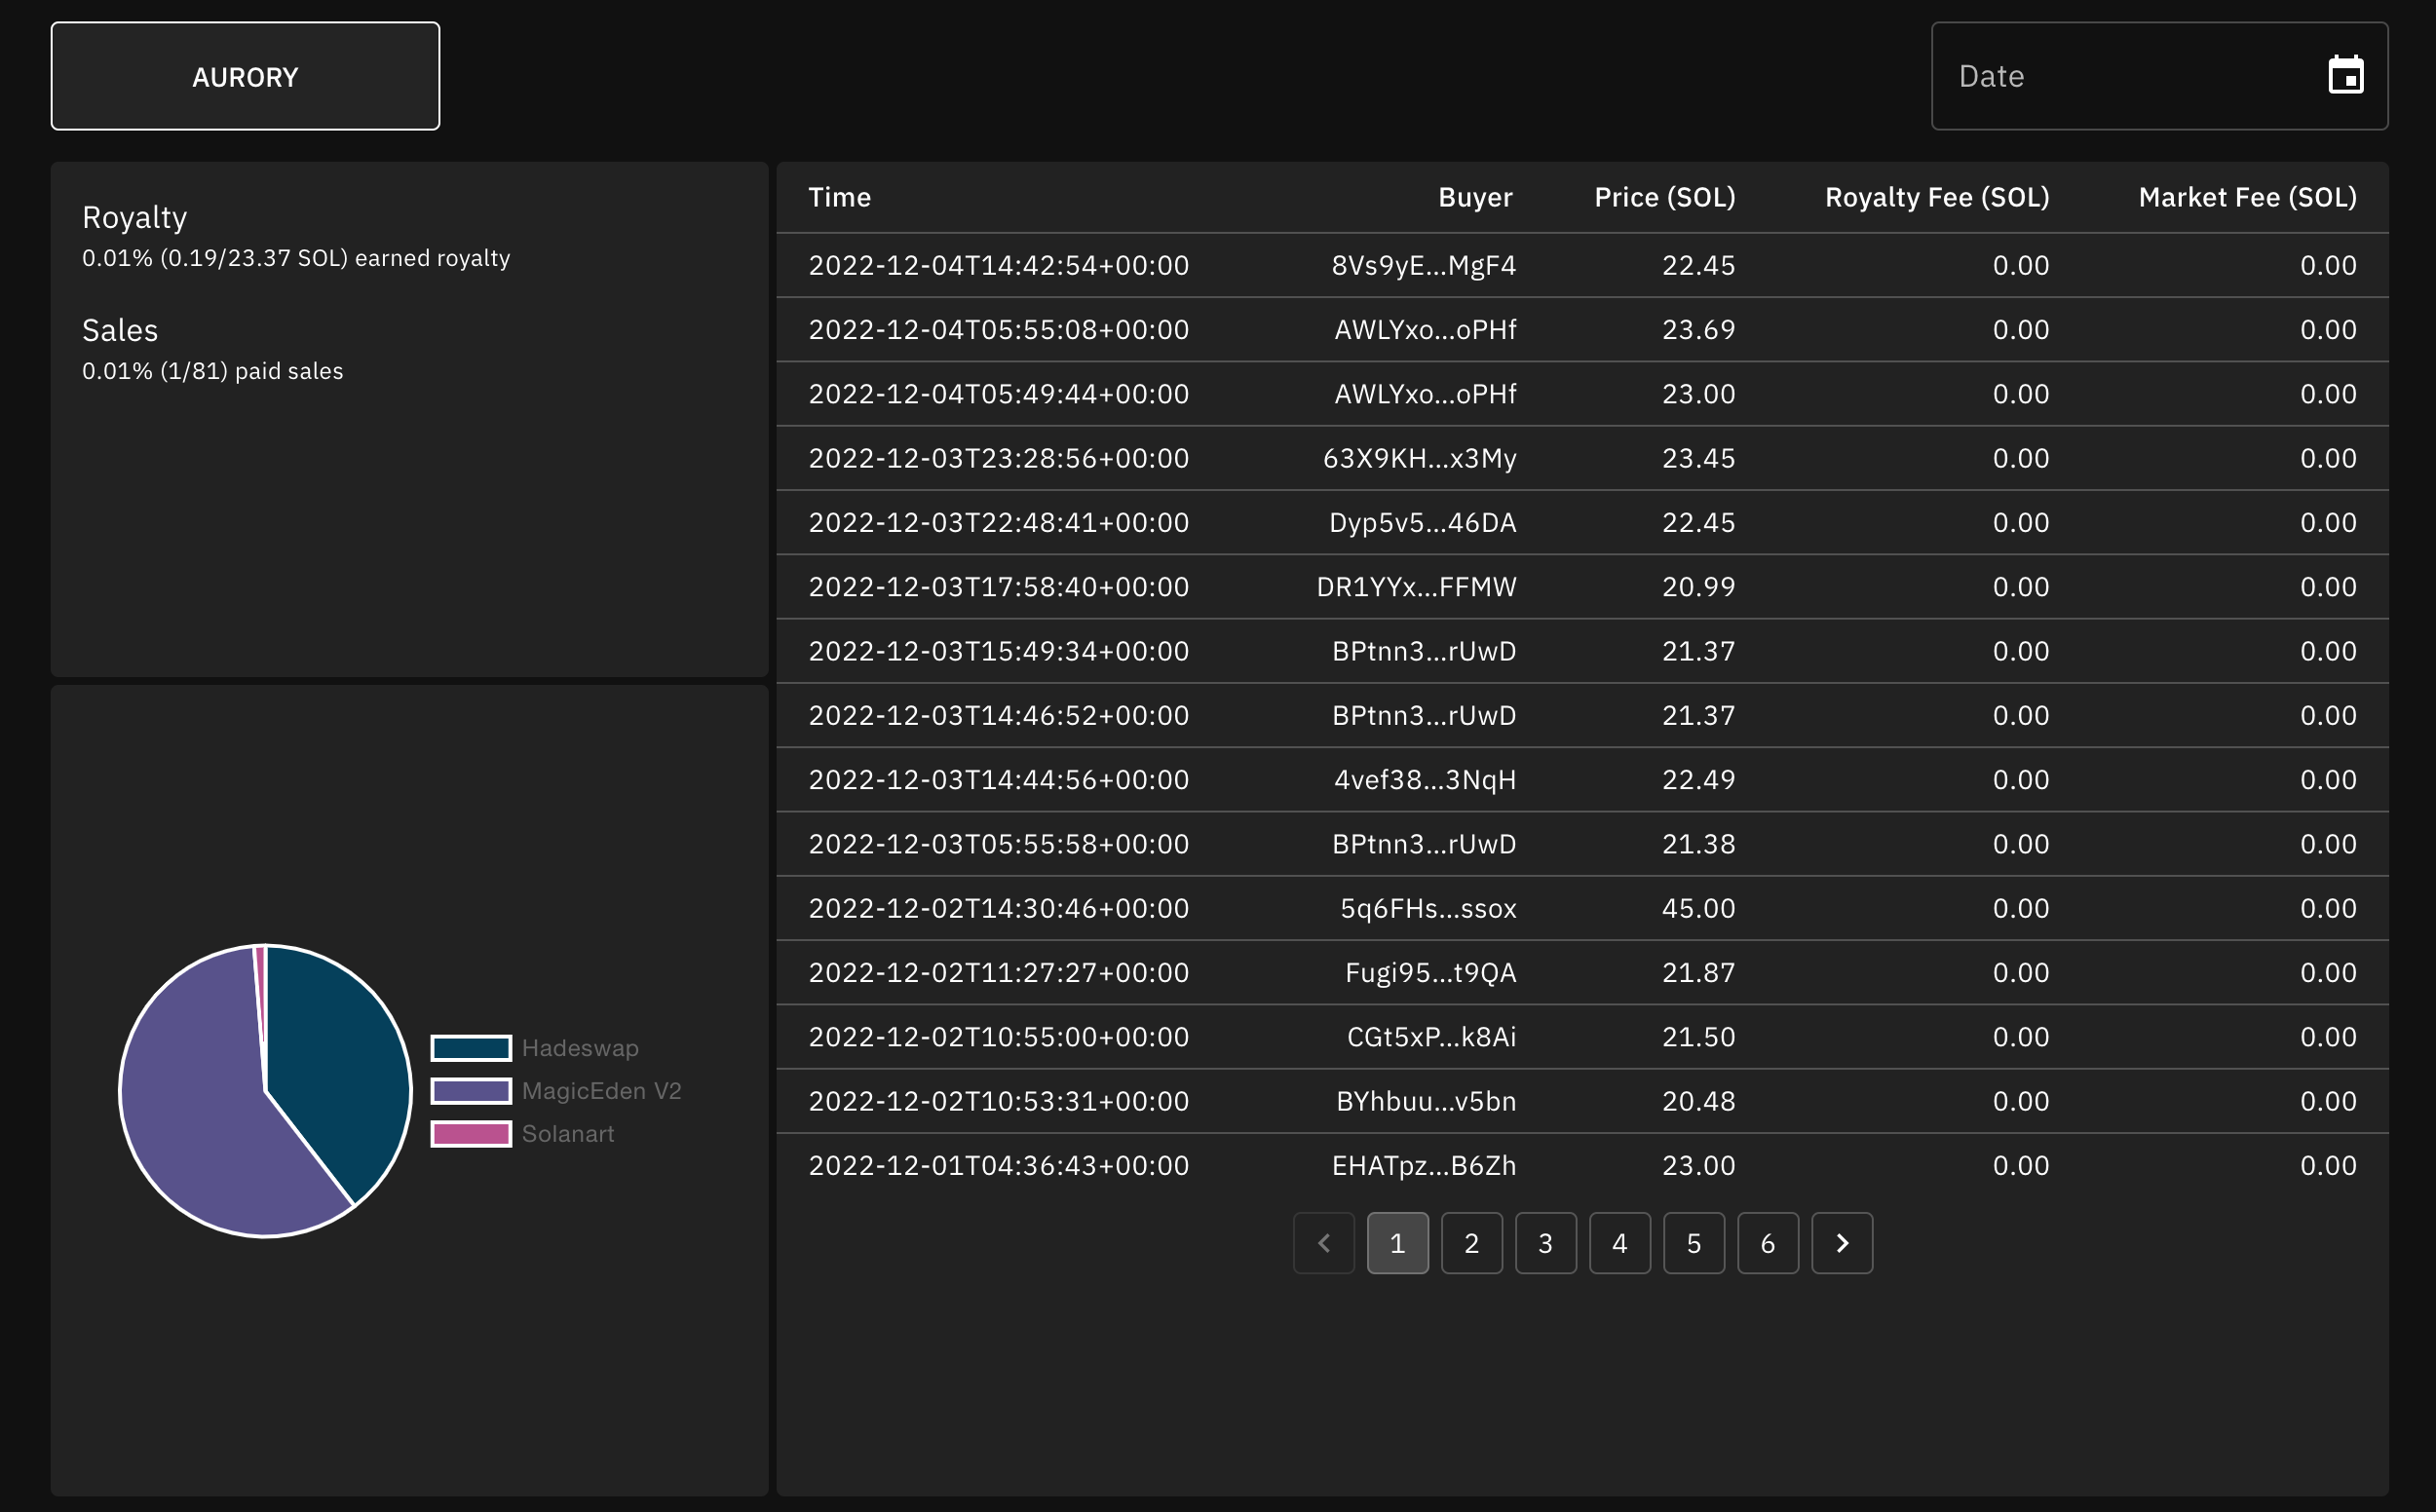Click the 21.87 price cell
2436x1512 pixels.
(x=1699, y=973)
